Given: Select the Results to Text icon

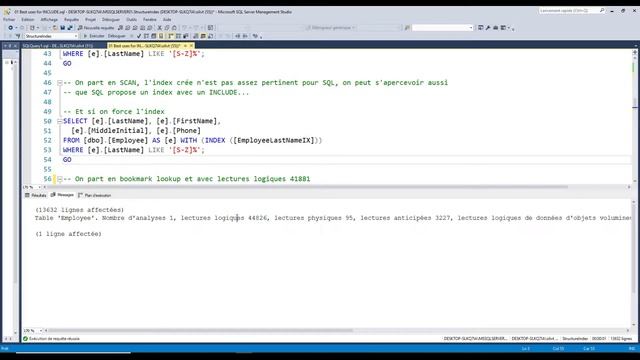Looking at the screenshot, I should pyautogui.click(x=196, y=36).
